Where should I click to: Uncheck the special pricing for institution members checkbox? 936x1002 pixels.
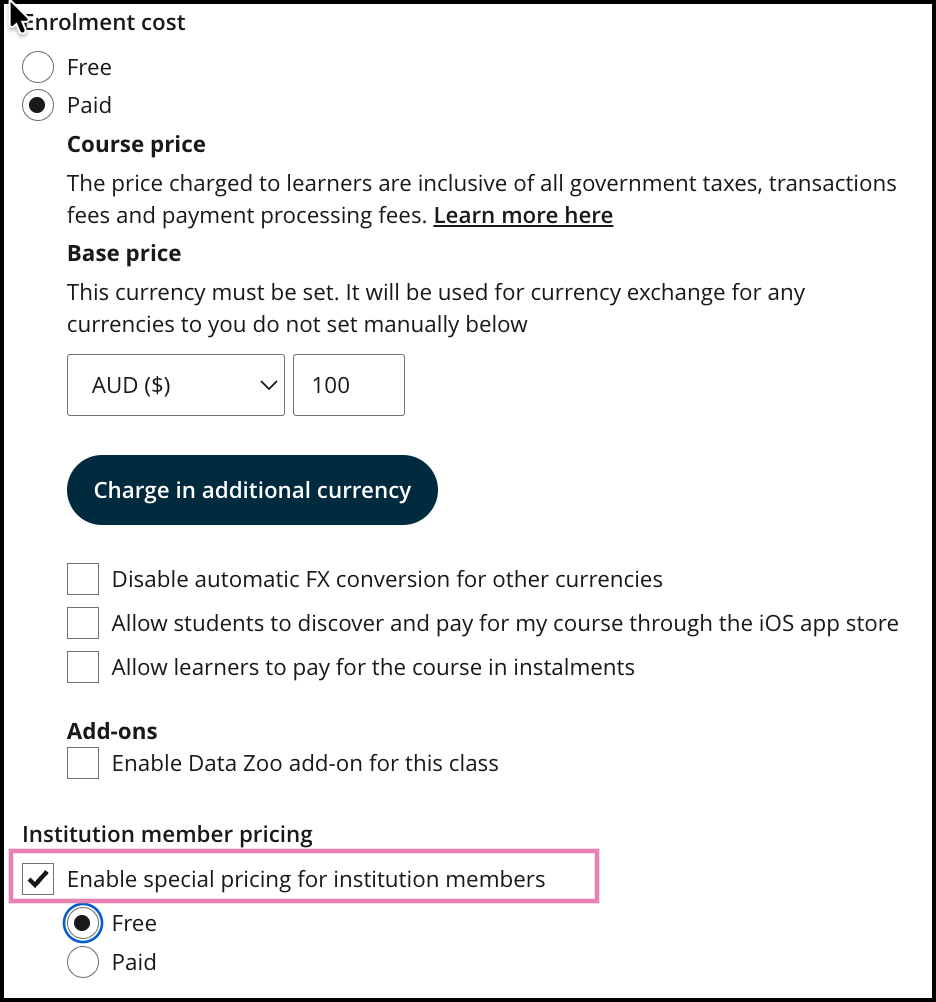39,880
